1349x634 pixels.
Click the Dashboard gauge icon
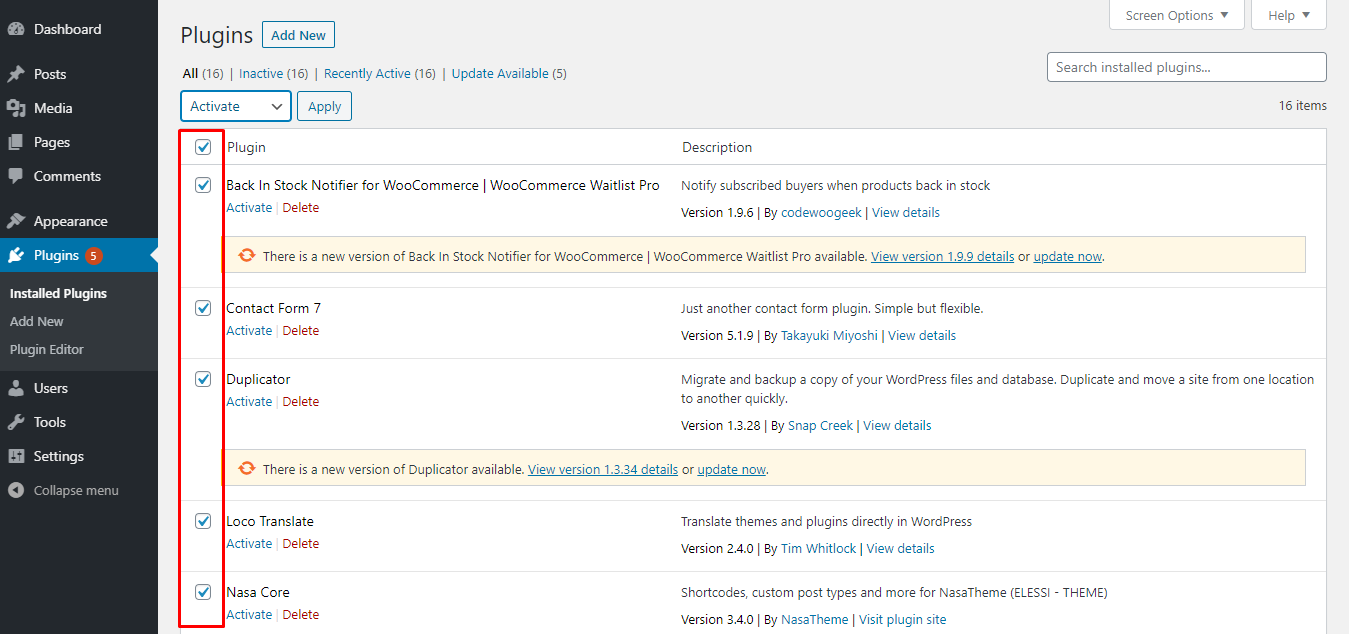coord(16,29)
